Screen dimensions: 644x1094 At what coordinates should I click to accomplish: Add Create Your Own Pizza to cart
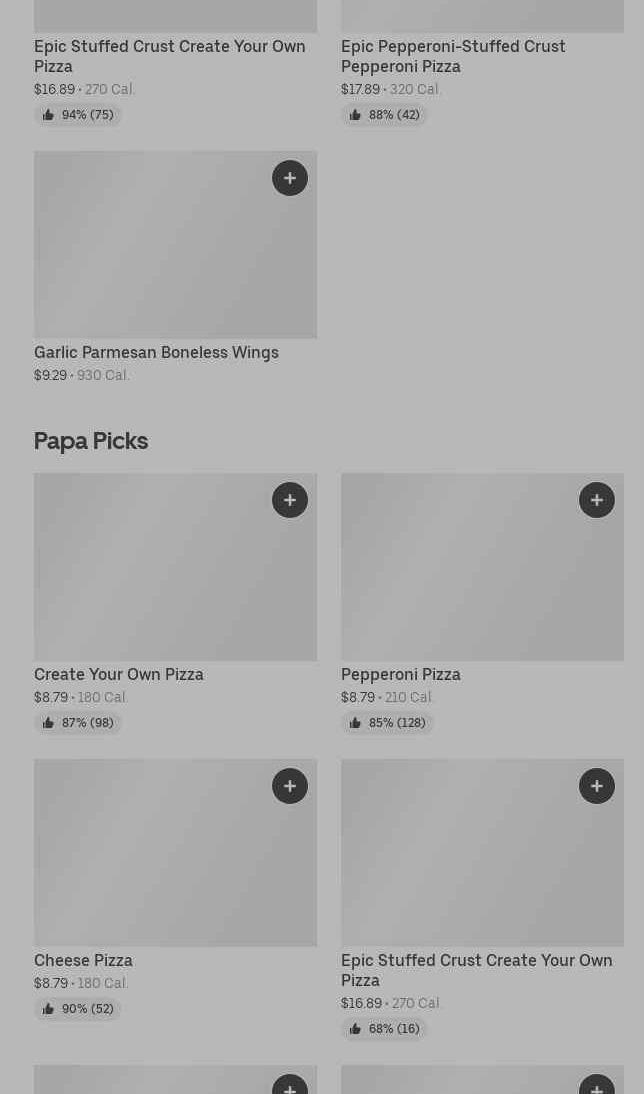click(x=290, y=500)
